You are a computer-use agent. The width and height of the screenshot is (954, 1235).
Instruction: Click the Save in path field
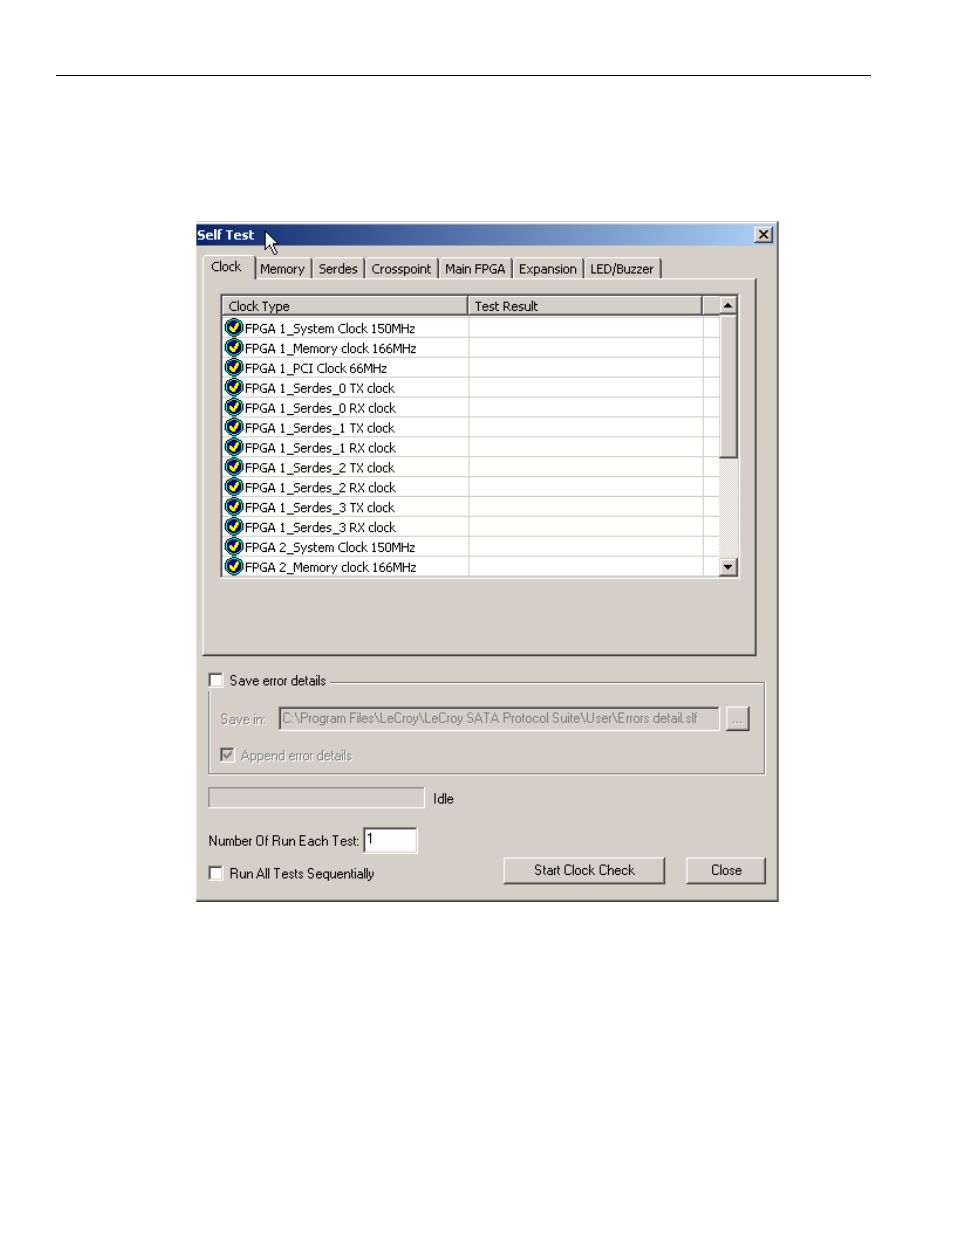(x=499, y=718)
